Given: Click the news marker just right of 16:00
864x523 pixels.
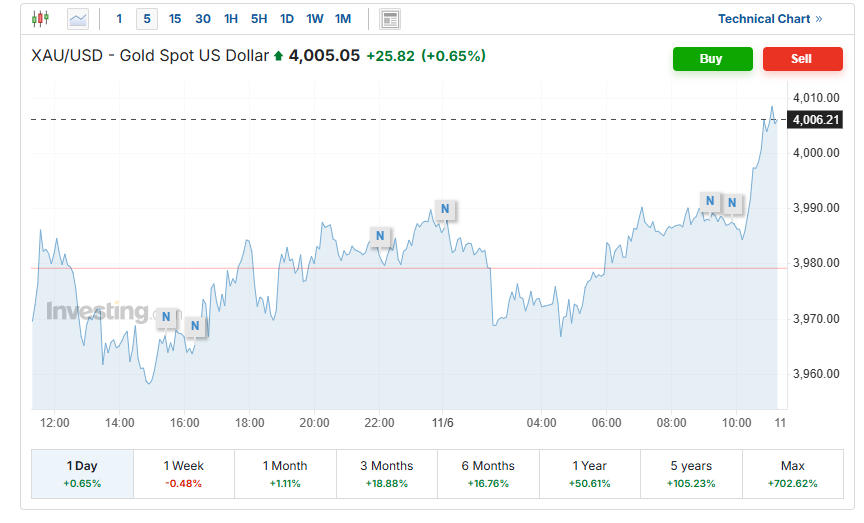Looking at the screenshot, I should [195, 326].
